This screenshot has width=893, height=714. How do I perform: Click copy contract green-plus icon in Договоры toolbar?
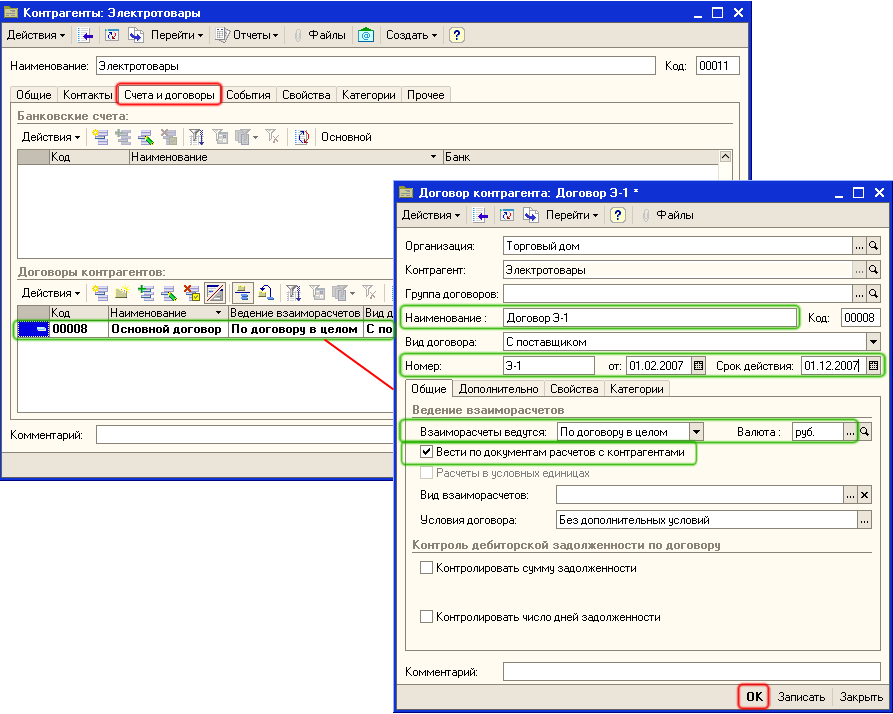146,293
